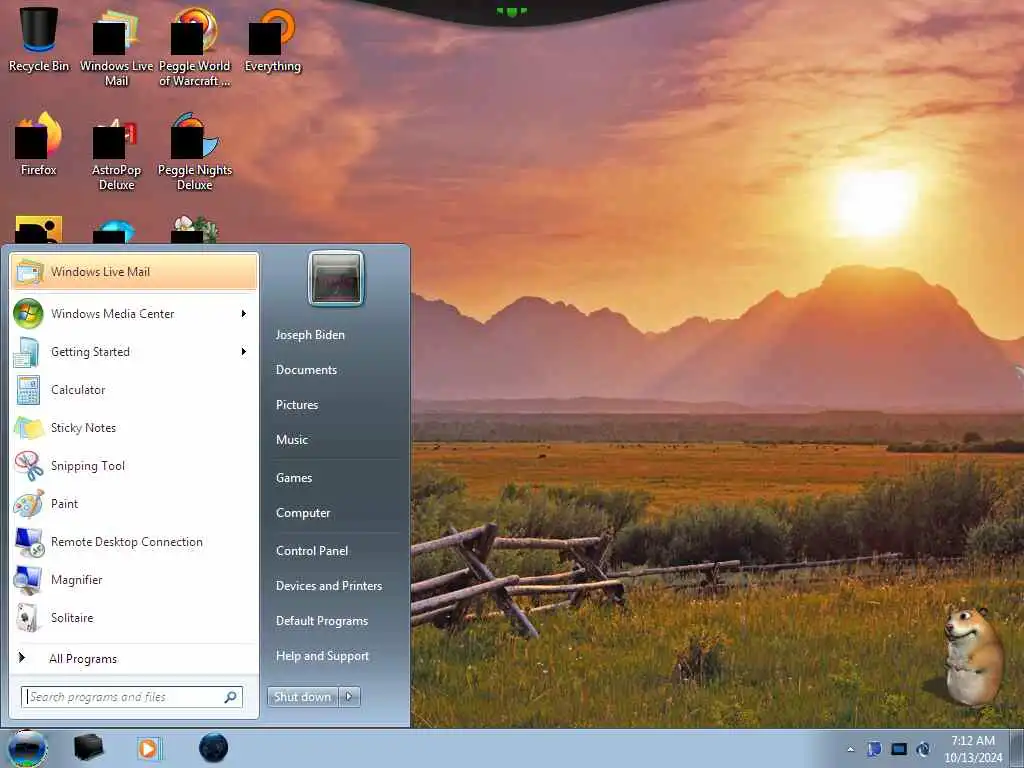Screen dimensions: 1024x768
Task: Expand Getting Started submenu arrow
Action: click(244, 352)
